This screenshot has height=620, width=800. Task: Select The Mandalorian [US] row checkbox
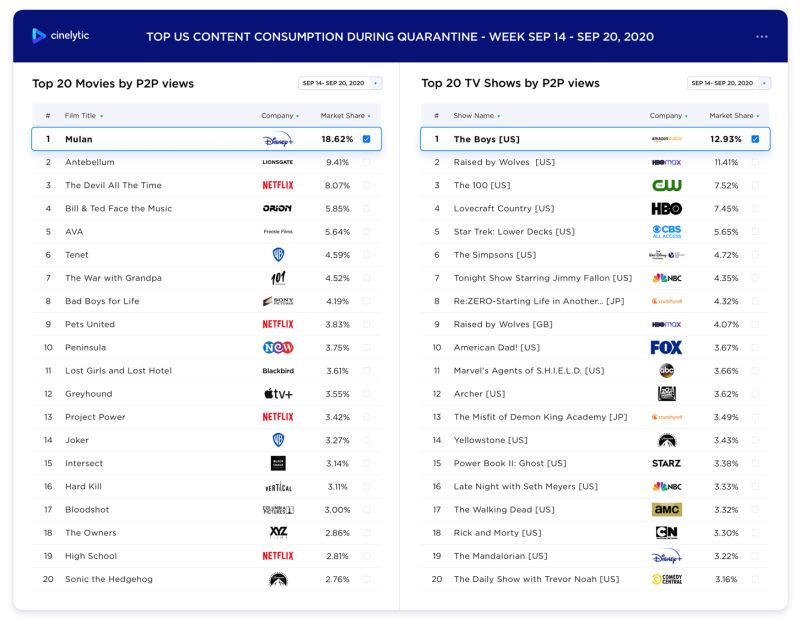755,556
